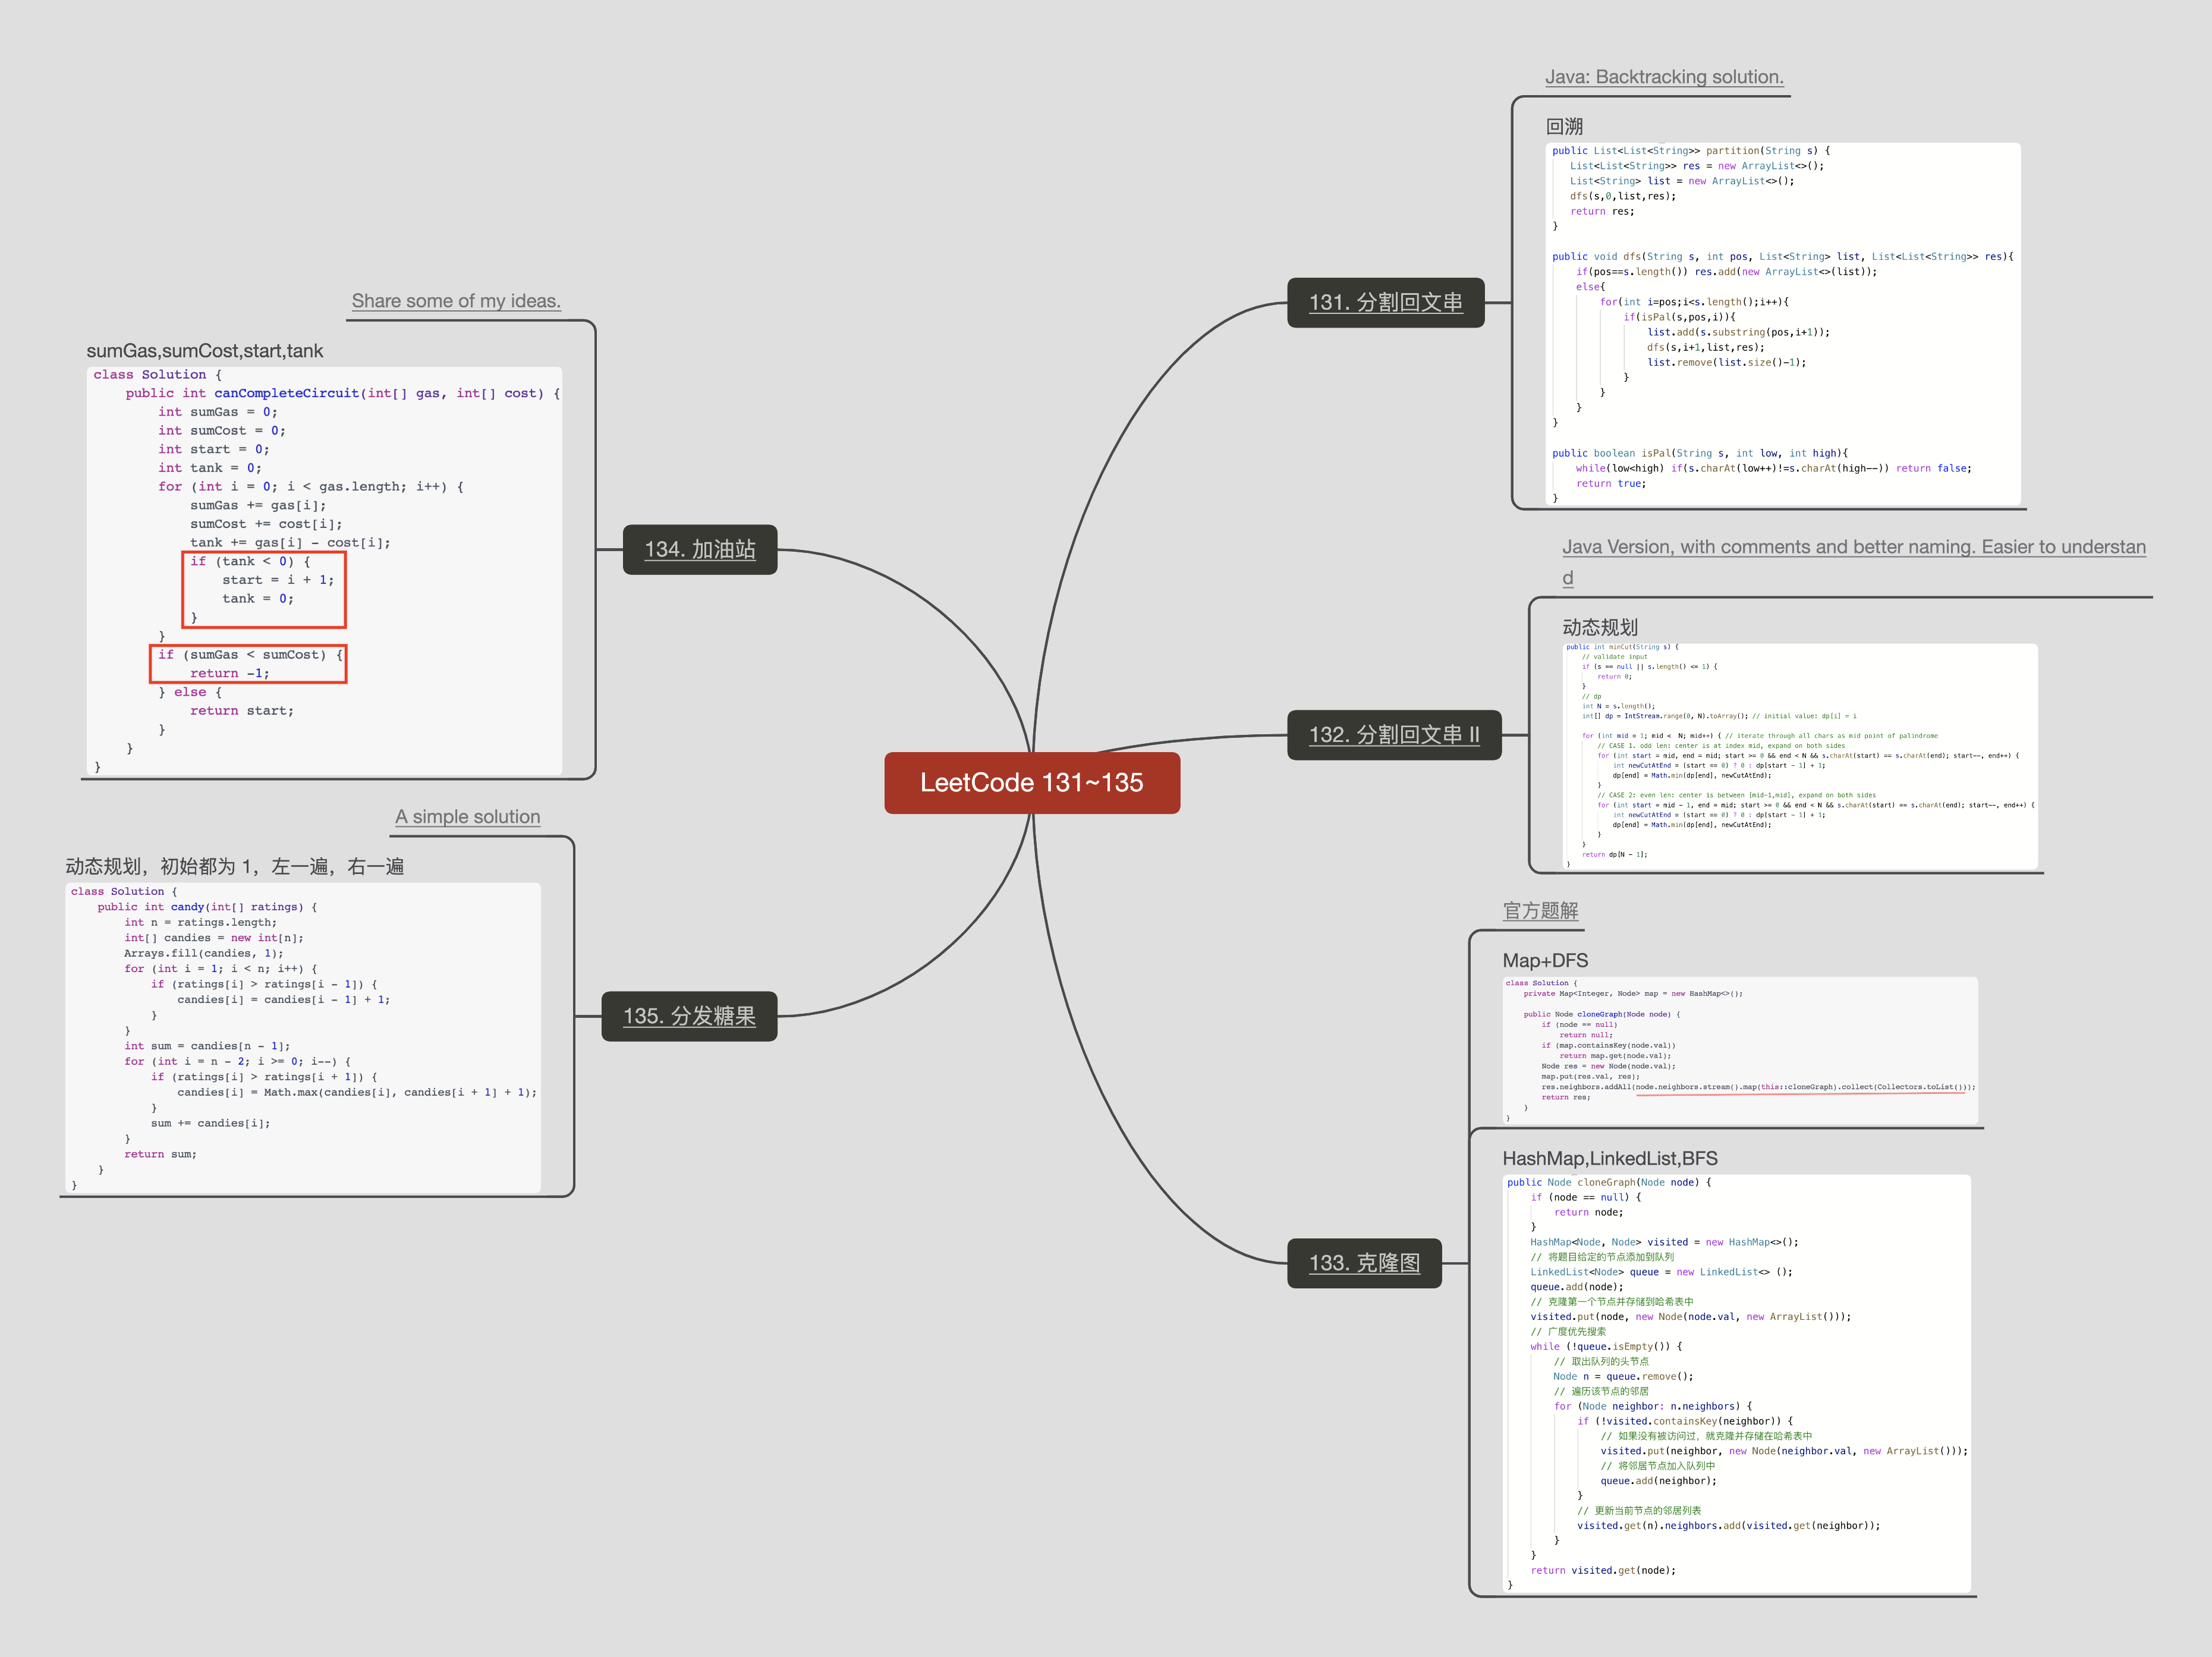Screen dimensions: 2212x1657
Task: Select the 133. 克隆图 topic node
Action: 1364,1263
